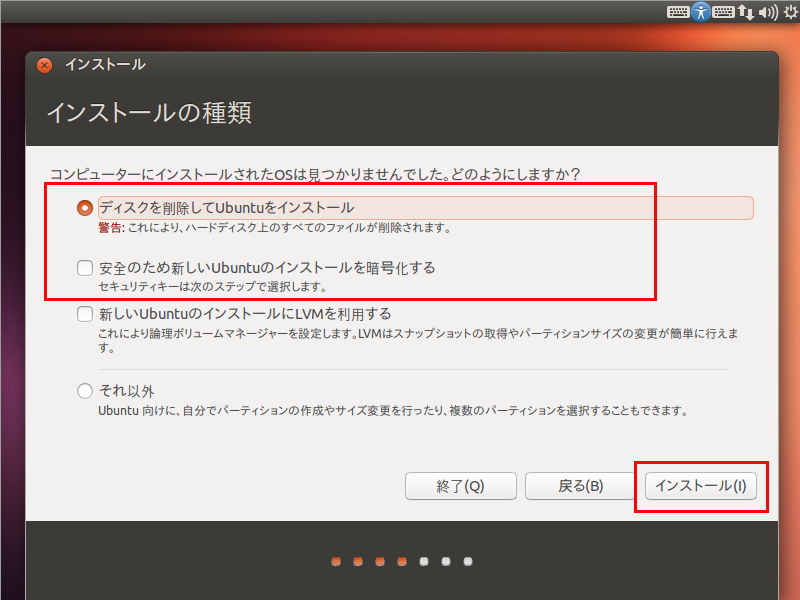
Task: Click the first orange progress dot
Action: (x=336, y=561)
